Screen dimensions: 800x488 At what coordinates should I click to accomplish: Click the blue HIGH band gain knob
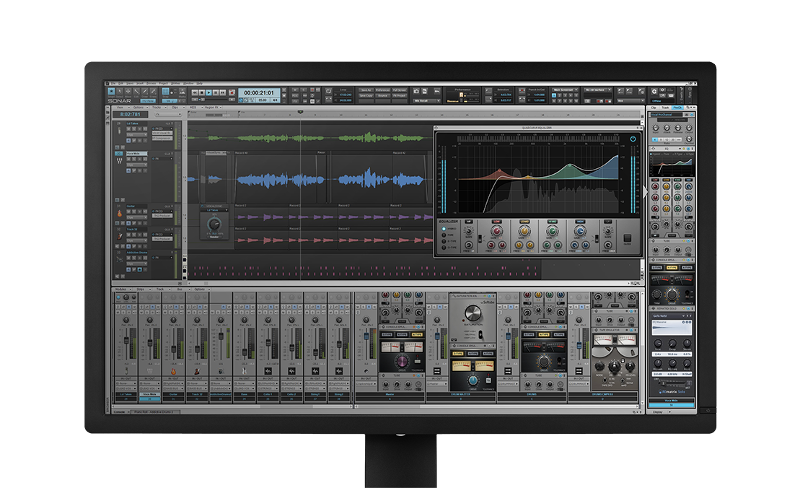point(579,232)
